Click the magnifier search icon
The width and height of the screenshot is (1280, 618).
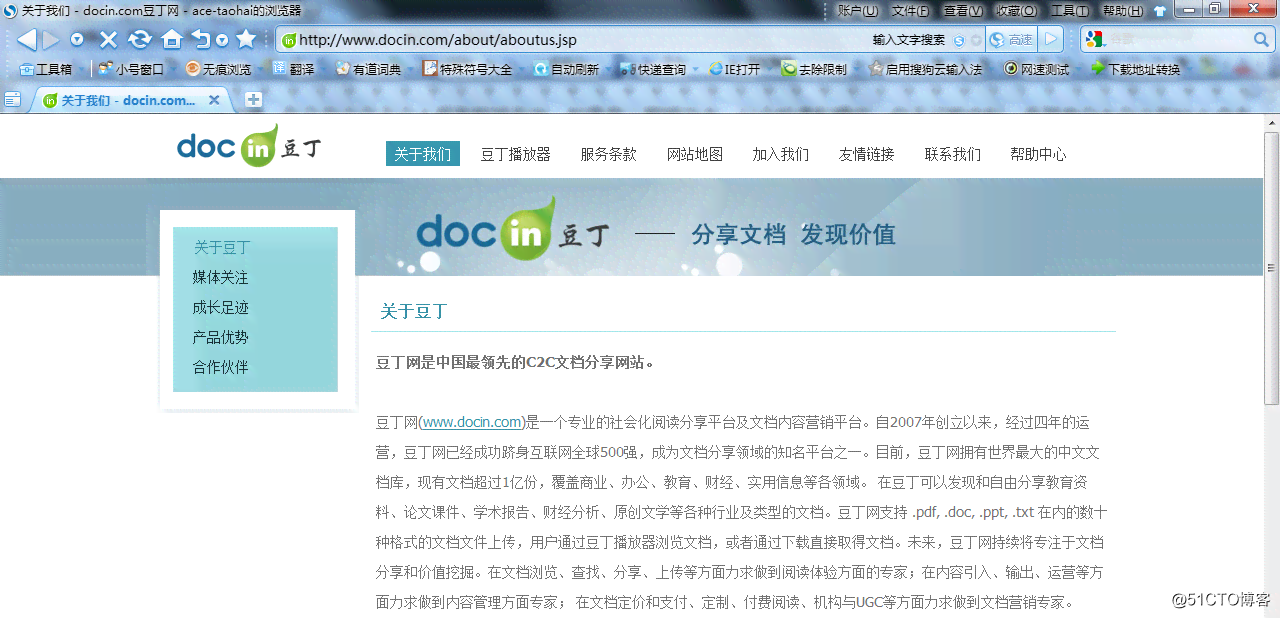[x=1262, y=40]
